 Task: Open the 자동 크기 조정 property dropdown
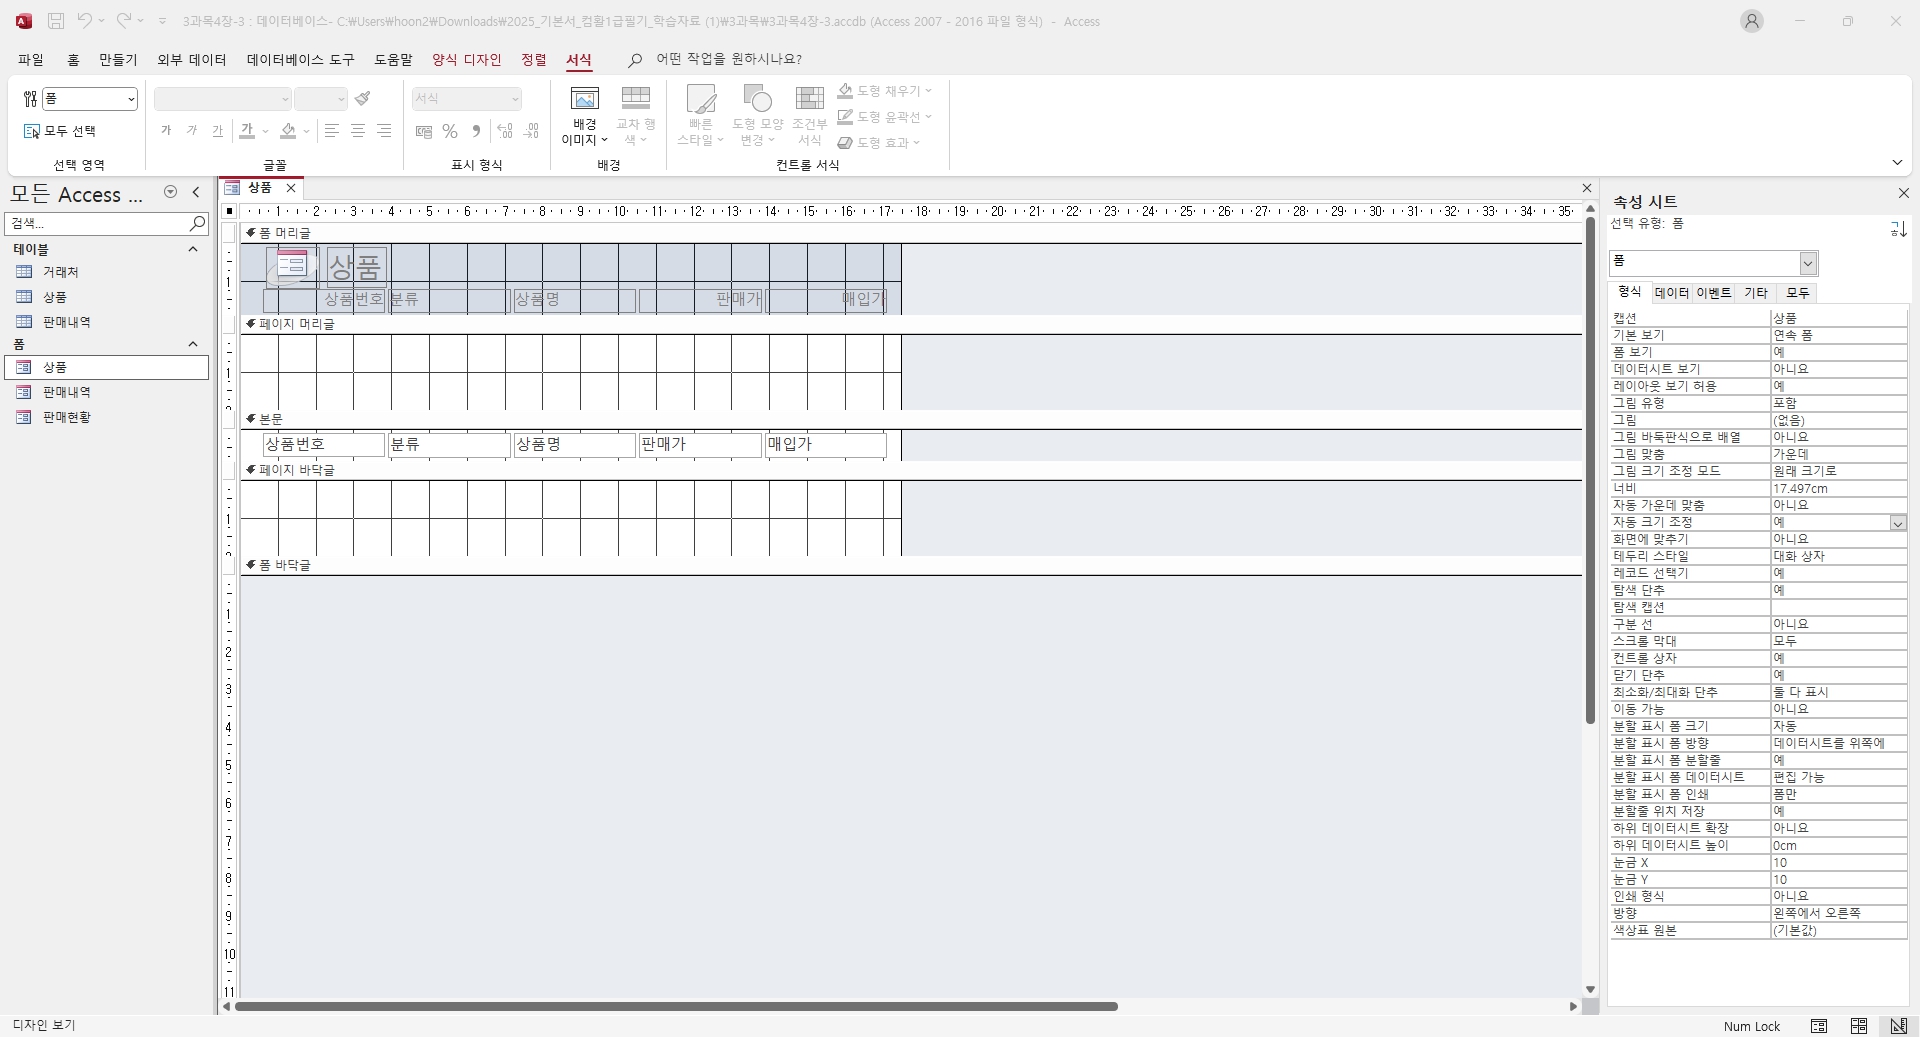click(x=1897, y=523)
